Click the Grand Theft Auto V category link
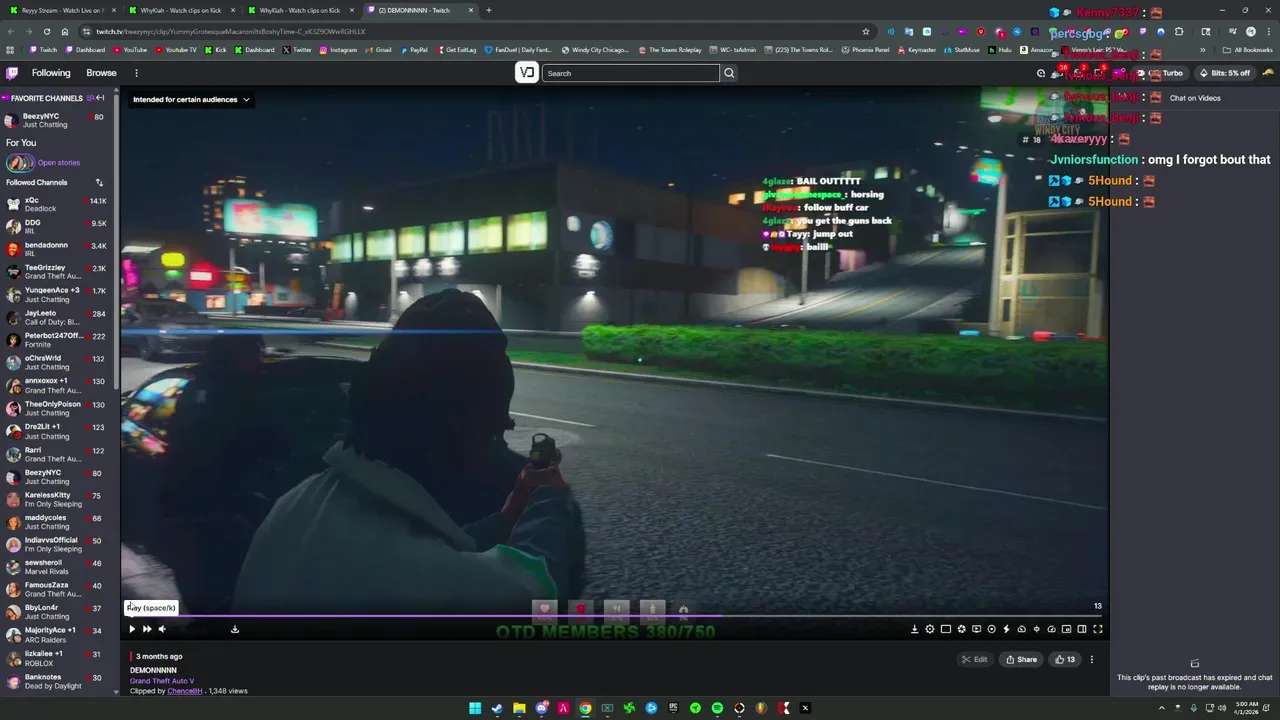 (162, 681)
